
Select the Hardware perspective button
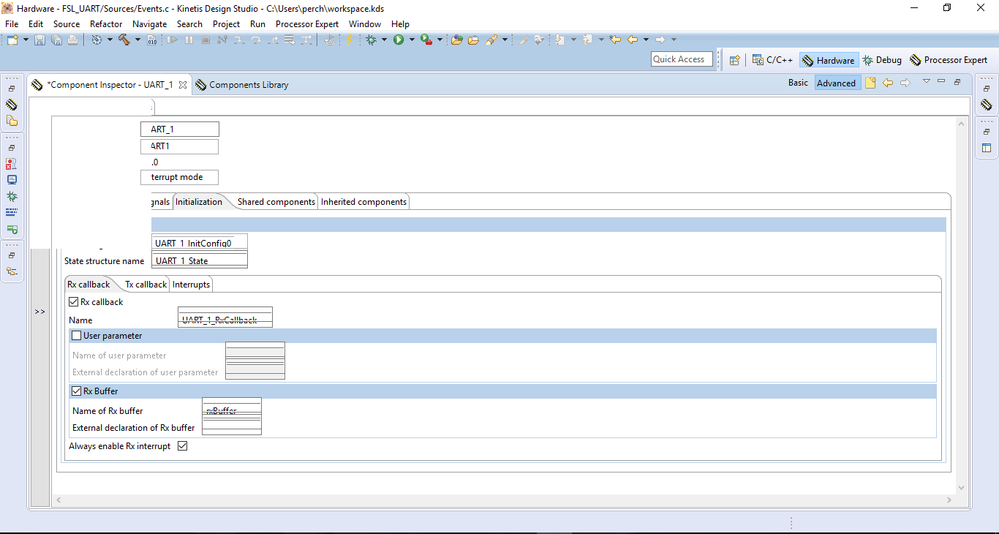pyautogui.click(x=829, y=60)
